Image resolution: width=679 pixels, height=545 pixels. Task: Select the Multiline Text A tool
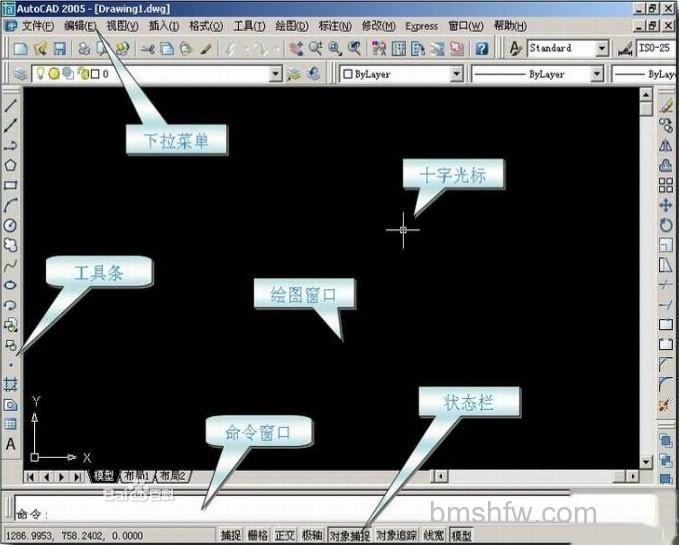pyautogui.click(x=10, y=444)
